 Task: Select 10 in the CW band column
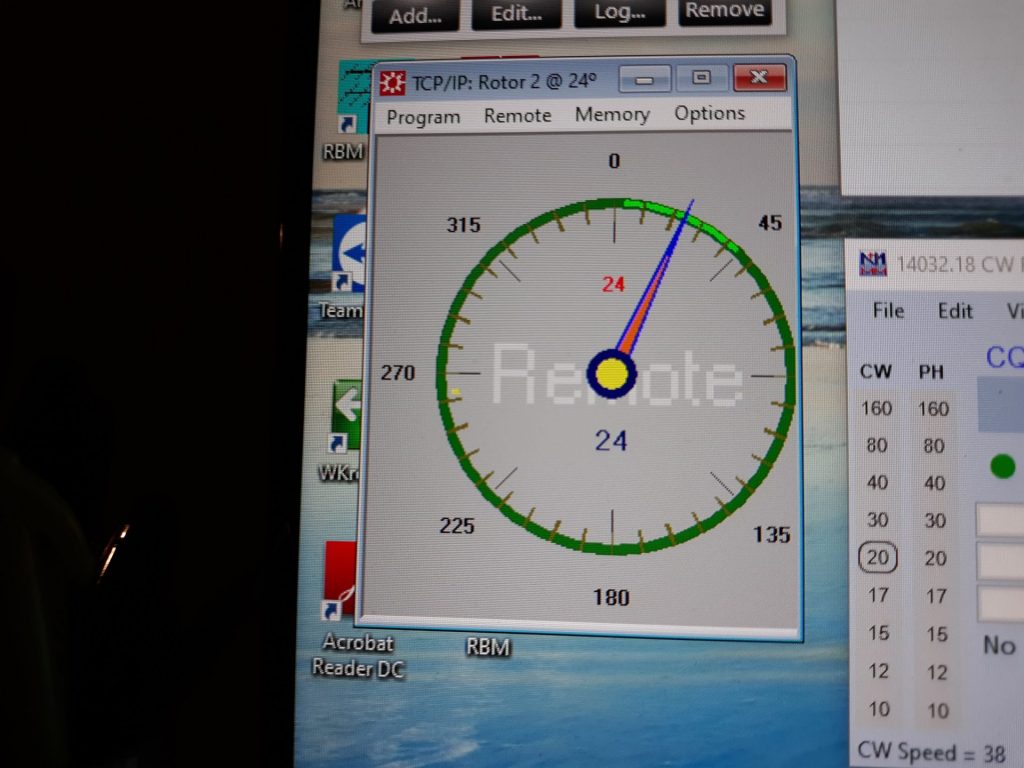pyautogui.click(x=879, y=709)
